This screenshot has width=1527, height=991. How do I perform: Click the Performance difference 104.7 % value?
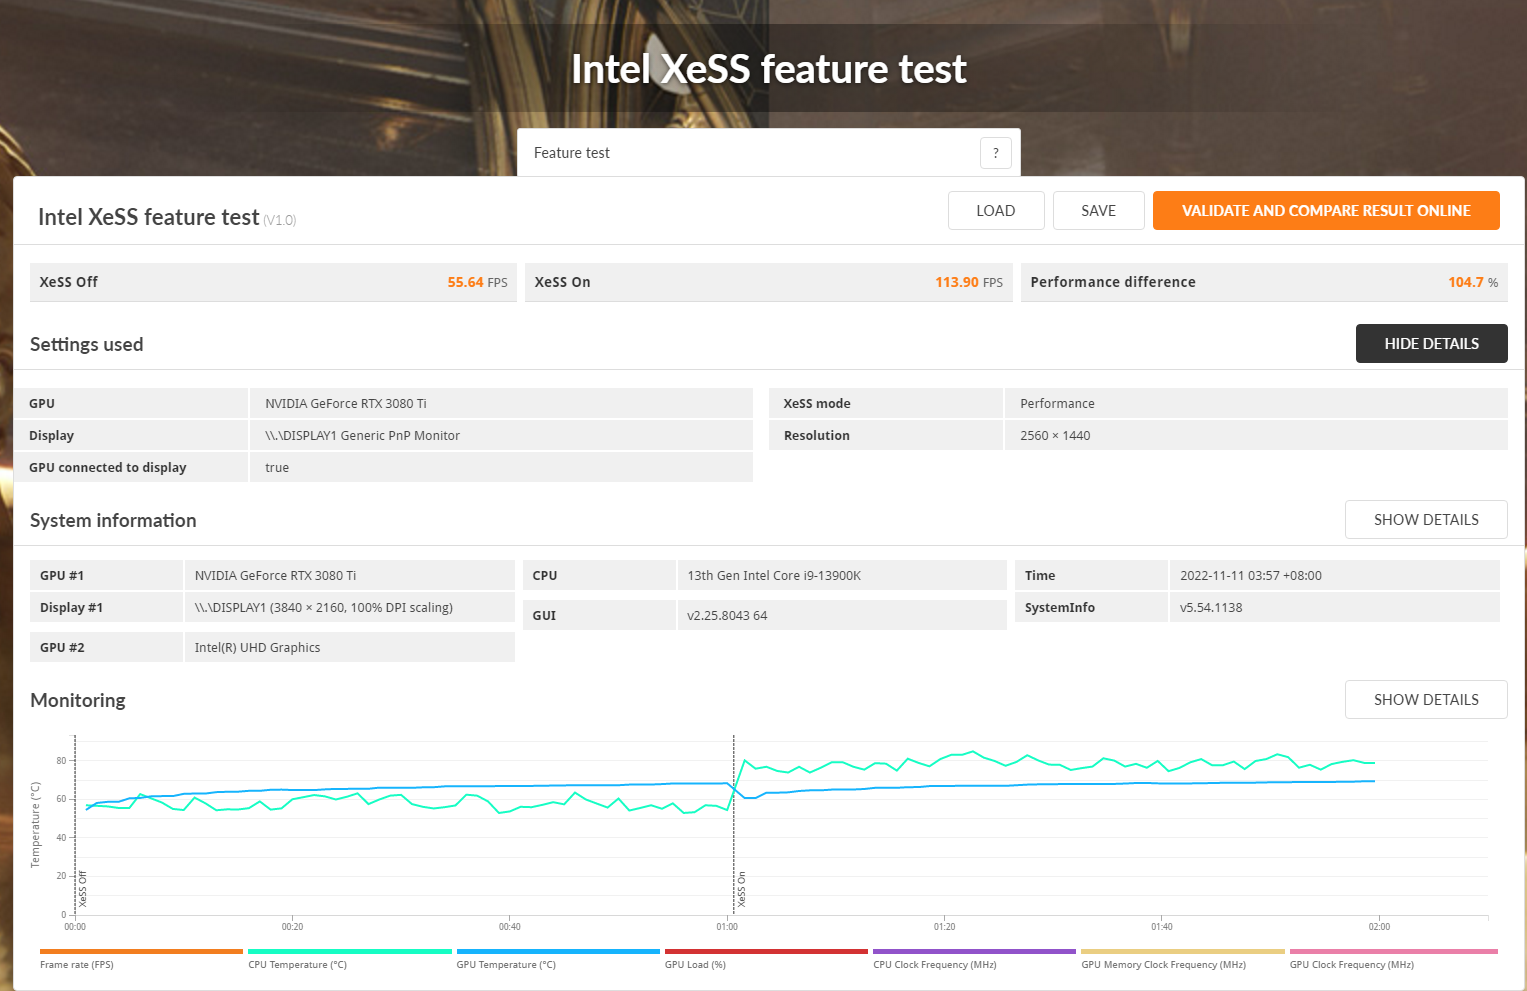[1473, 282]
